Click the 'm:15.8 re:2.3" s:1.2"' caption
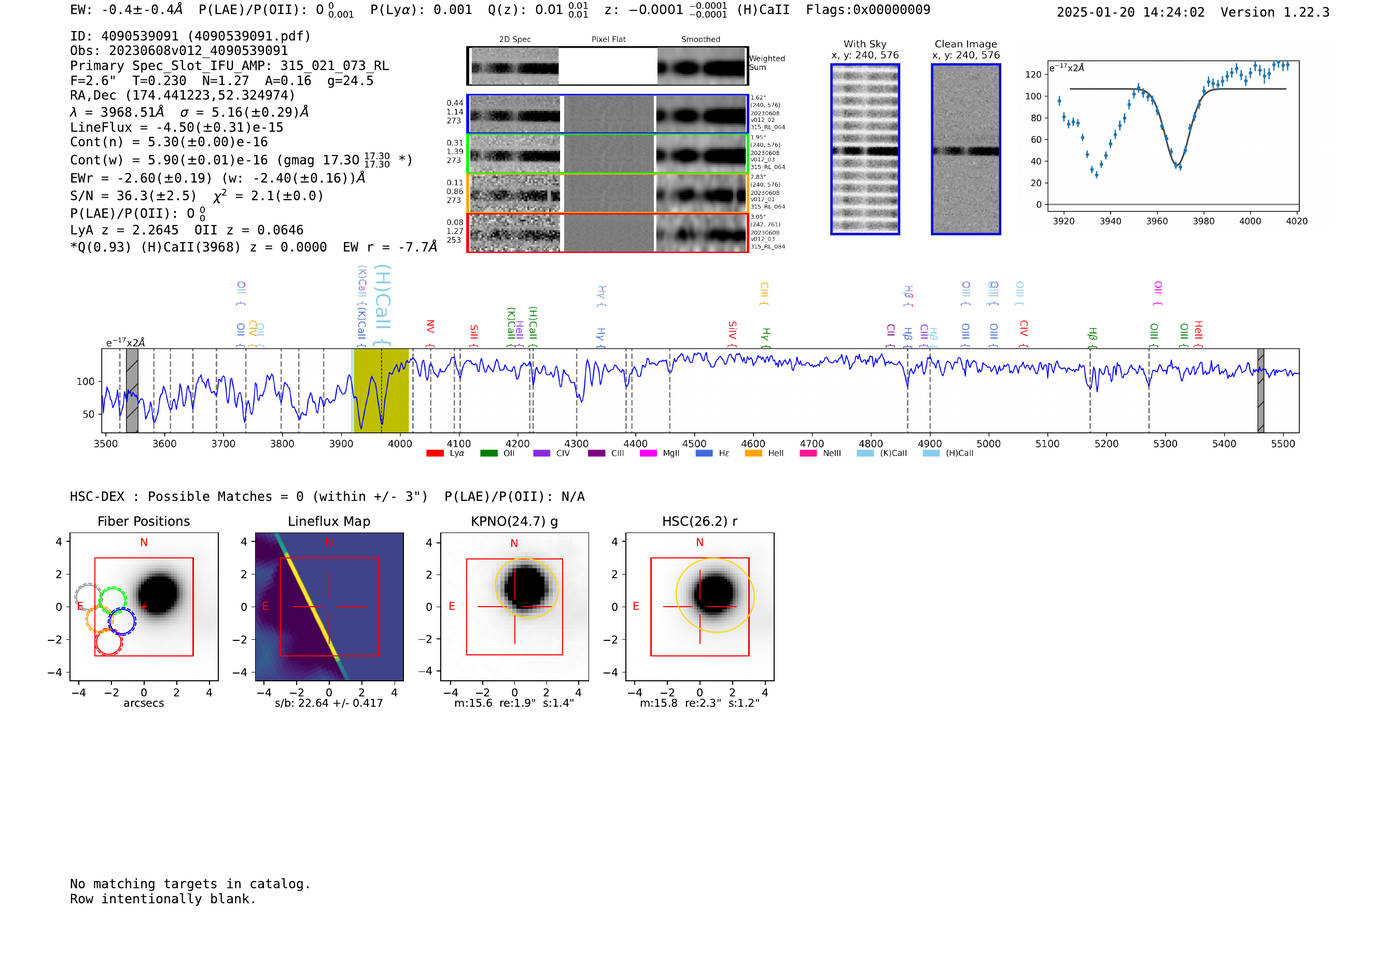Image resolution: width=1400 pixels, height=953 pixels. pos(700,703)
